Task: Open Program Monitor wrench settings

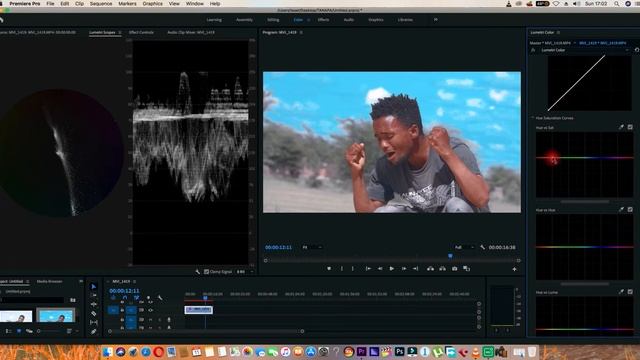Action: click(x=482, y=247)
